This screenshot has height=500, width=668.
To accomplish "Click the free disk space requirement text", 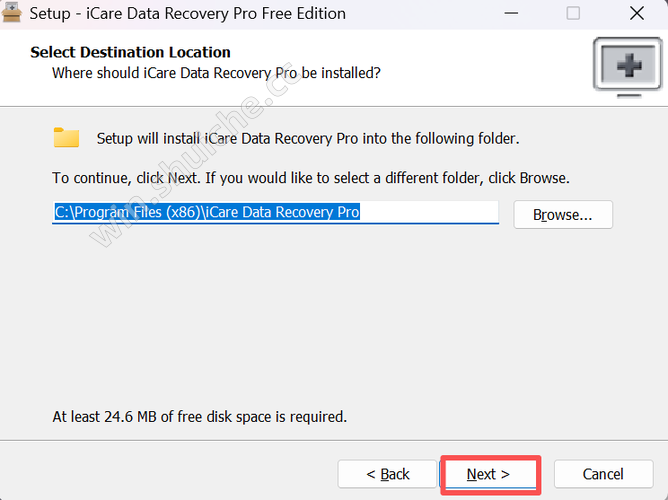I will pyautogui.click(x=200, y=416).
